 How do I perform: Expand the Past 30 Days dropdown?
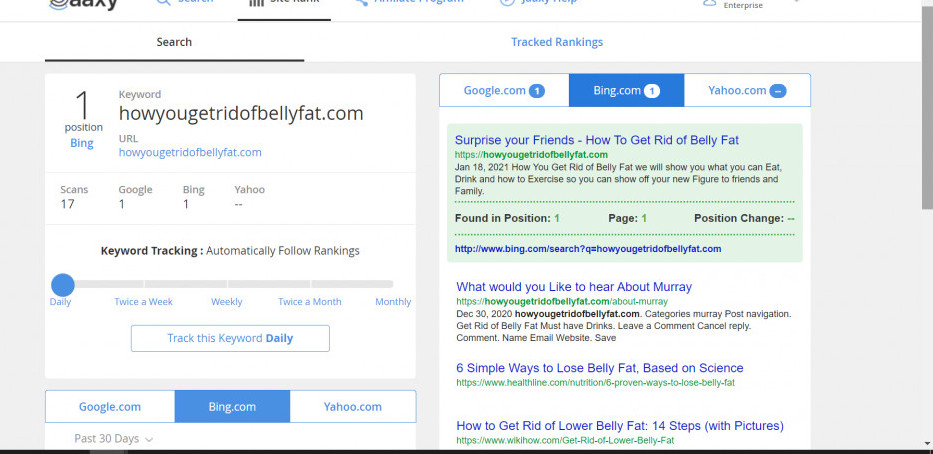click(113, 439)
